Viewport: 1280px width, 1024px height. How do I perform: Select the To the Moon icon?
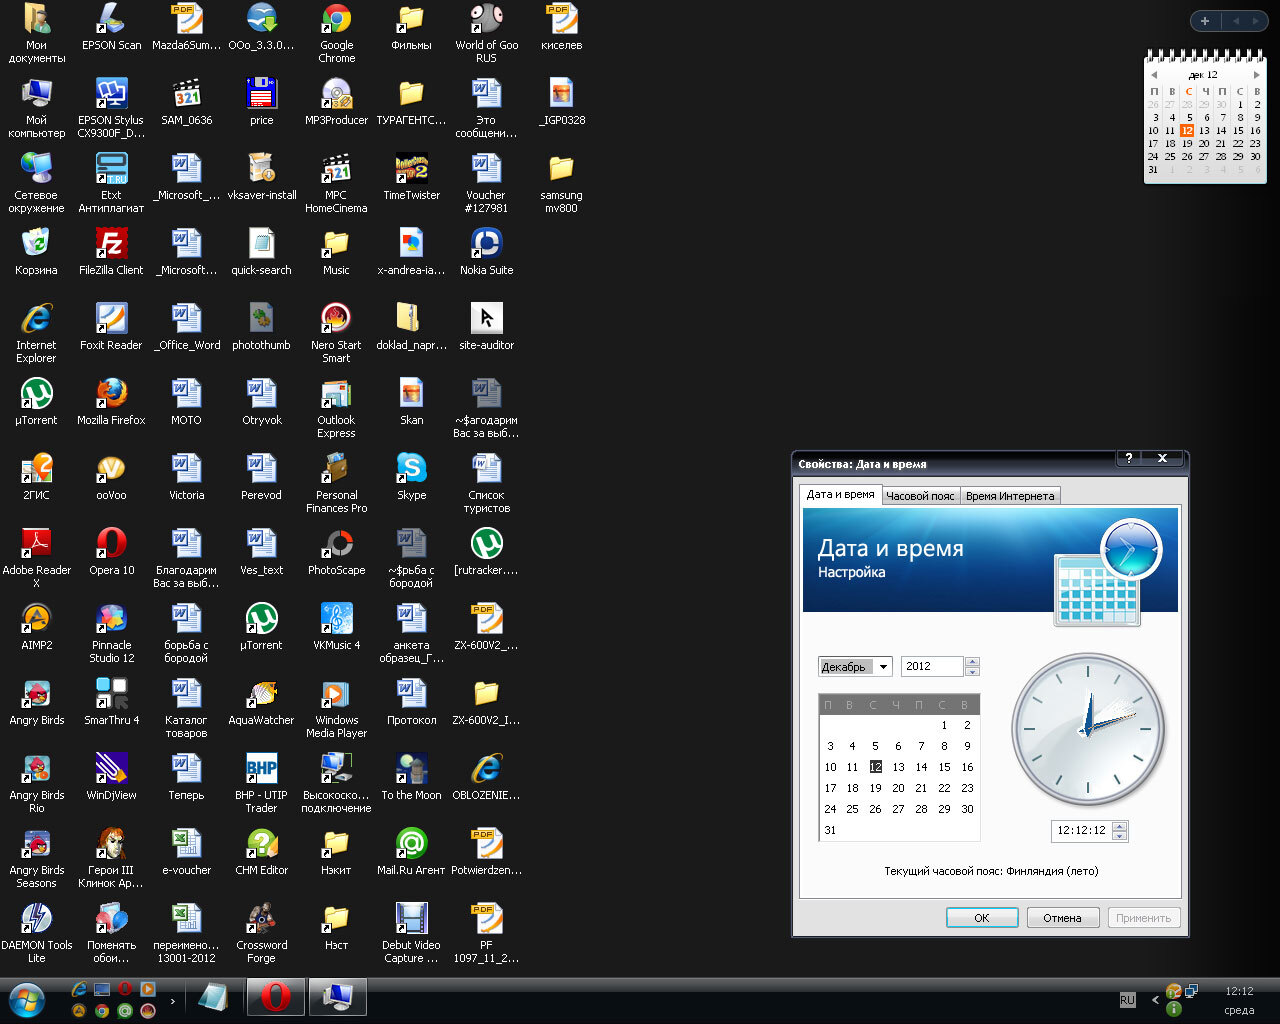(411, 777)
